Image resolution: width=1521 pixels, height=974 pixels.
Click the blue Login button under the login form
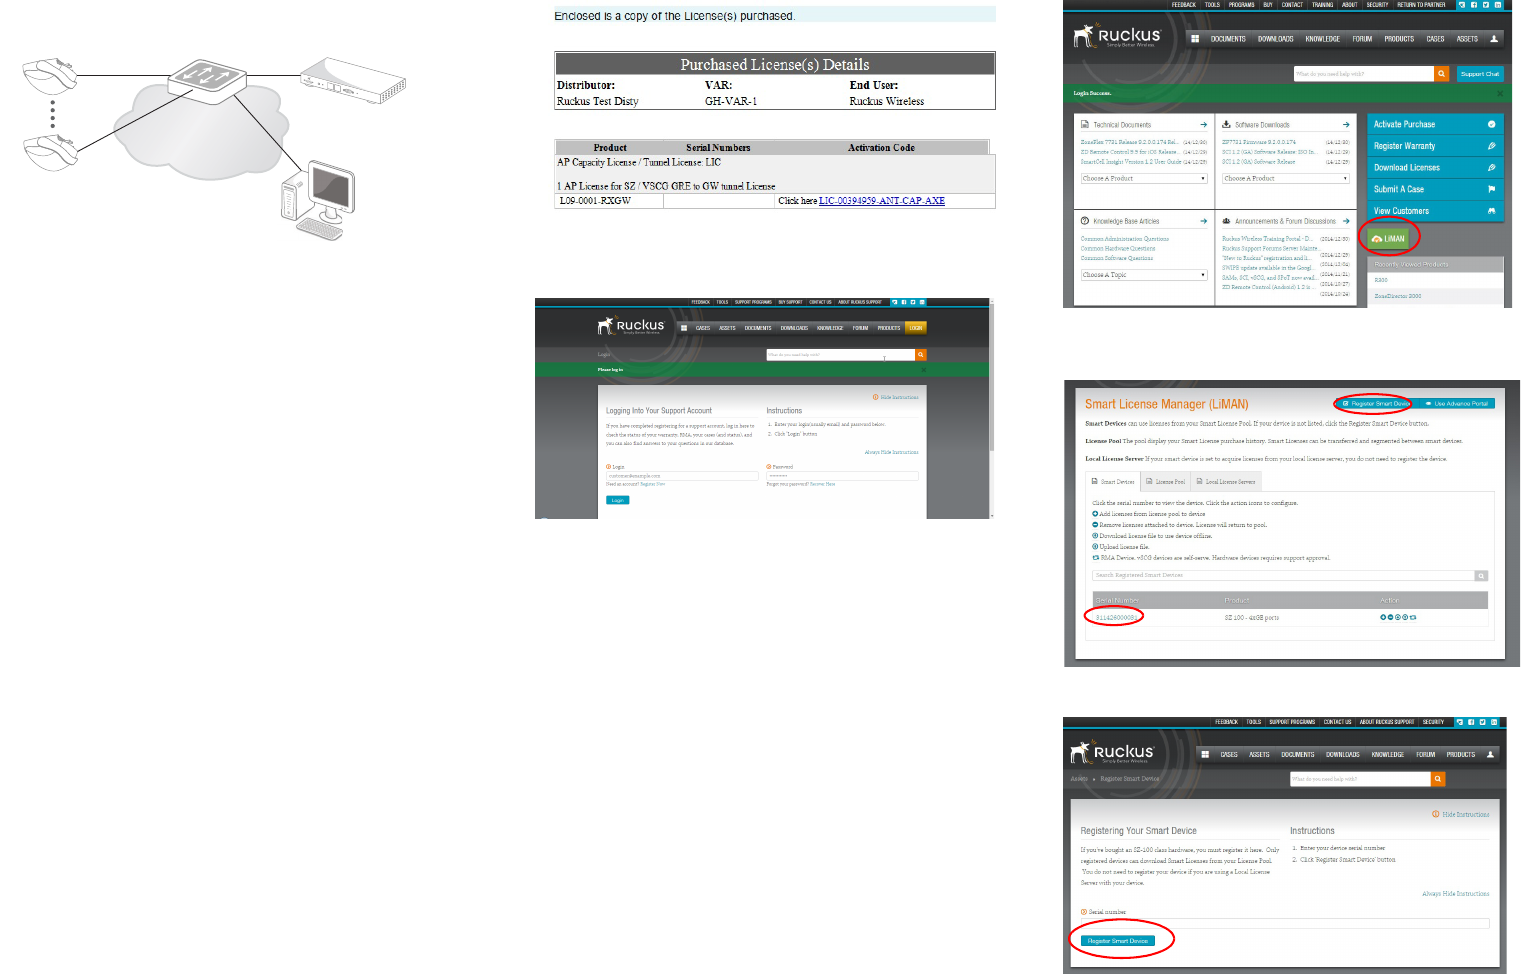[617, 500]
